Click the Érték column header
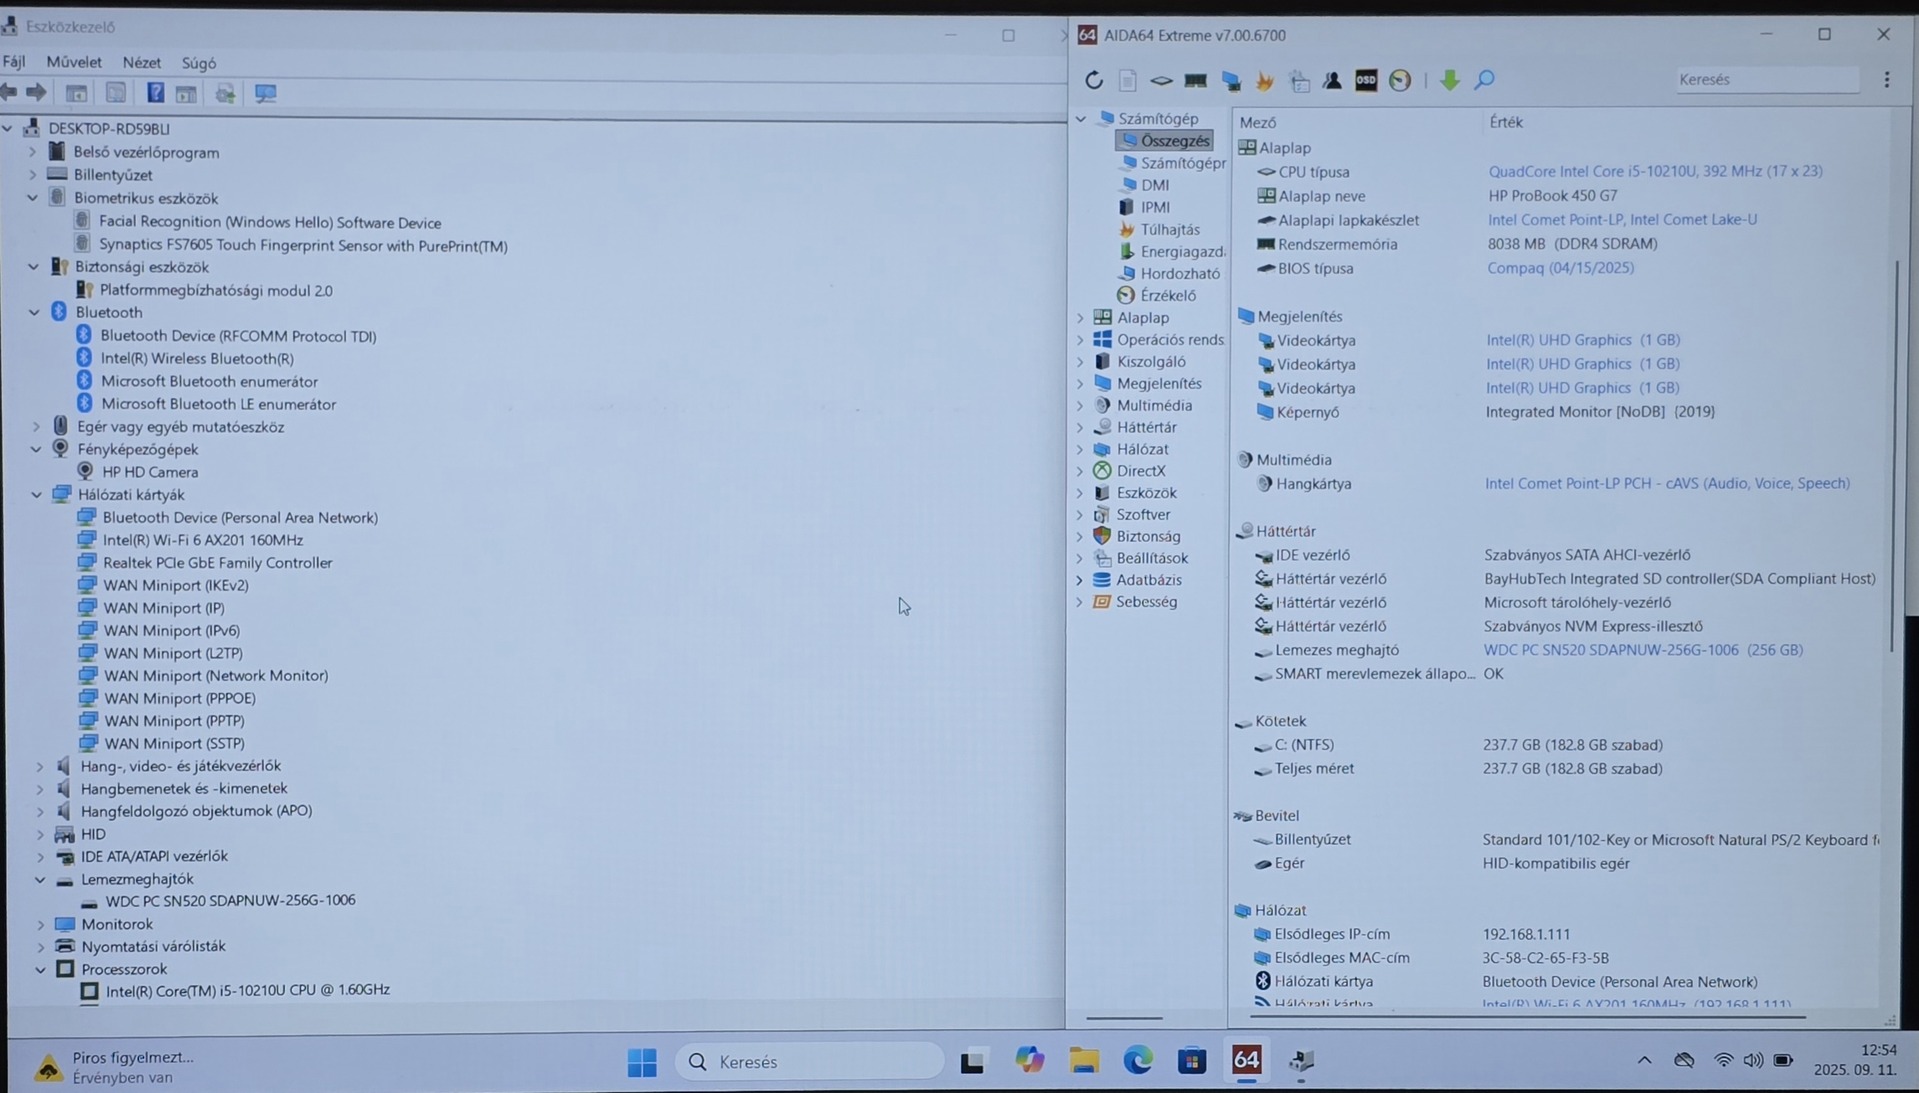The image size is (1919, 1093). 1506,122
